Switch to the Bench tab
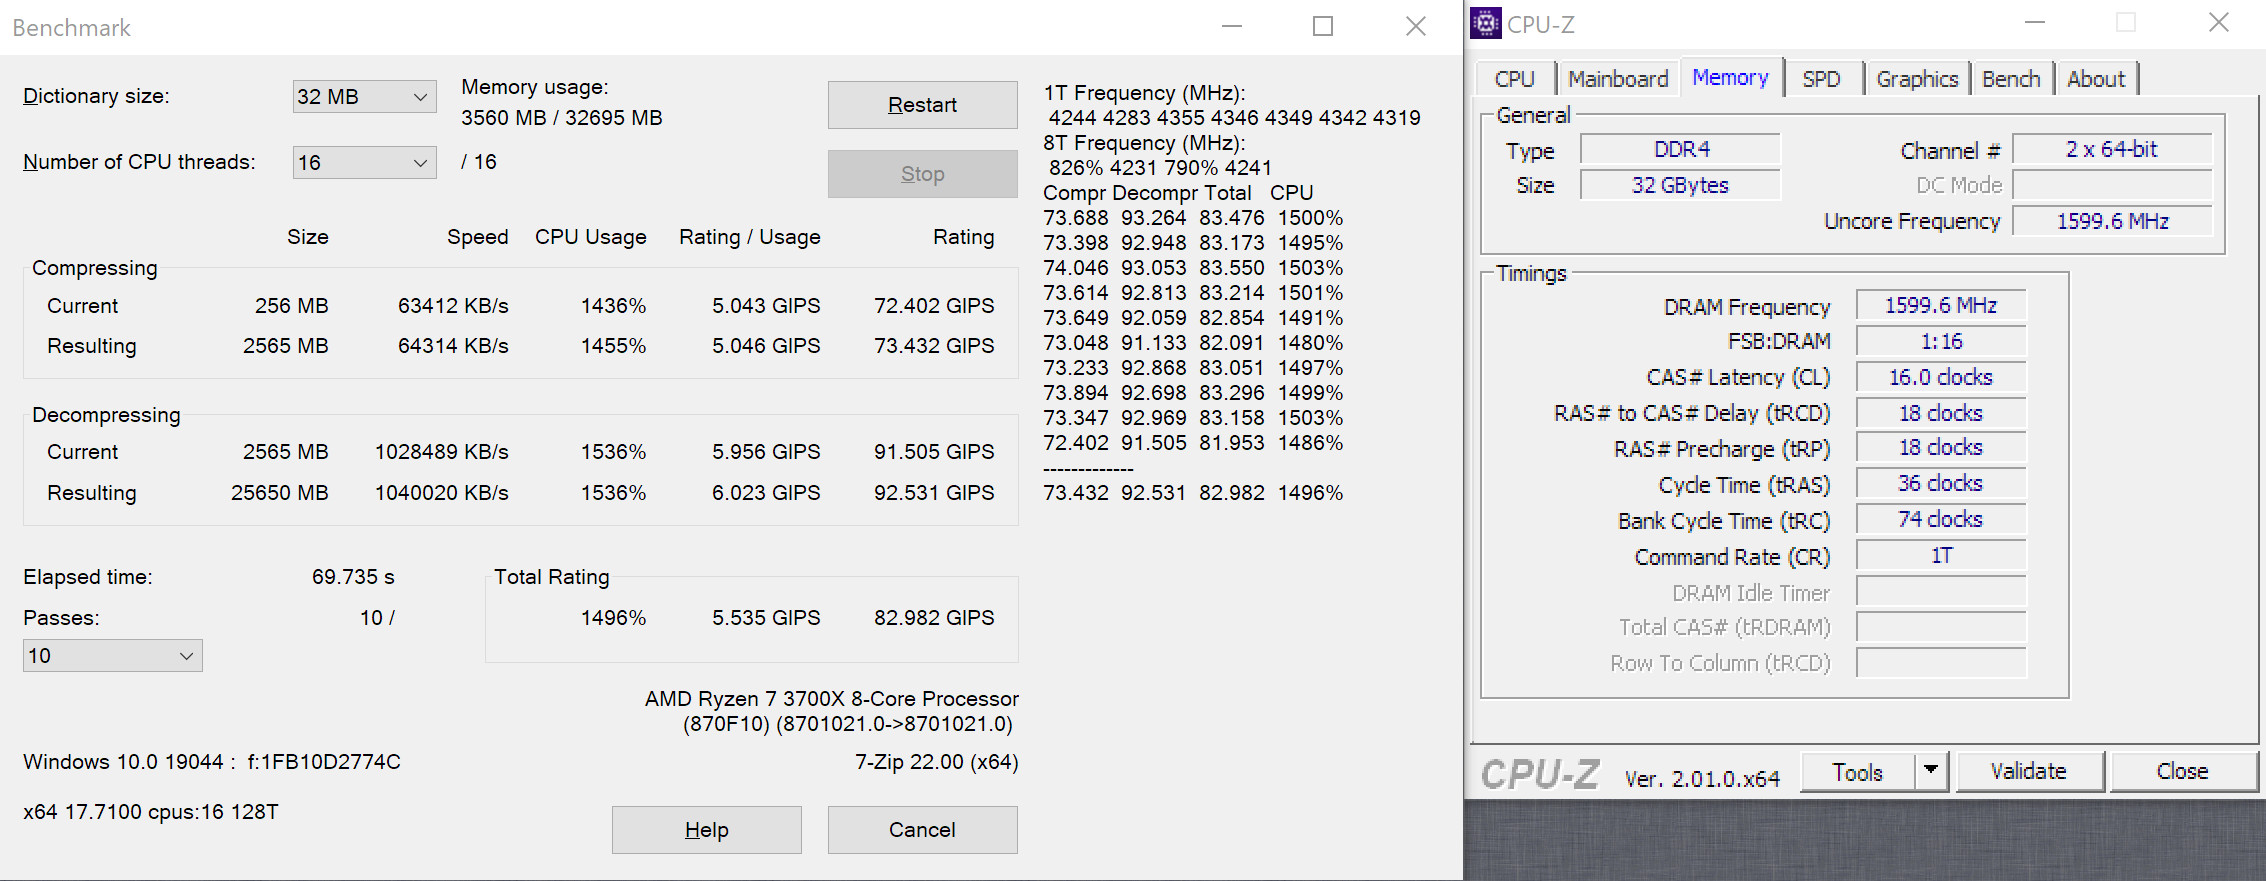 click(x=2011, y=79)
